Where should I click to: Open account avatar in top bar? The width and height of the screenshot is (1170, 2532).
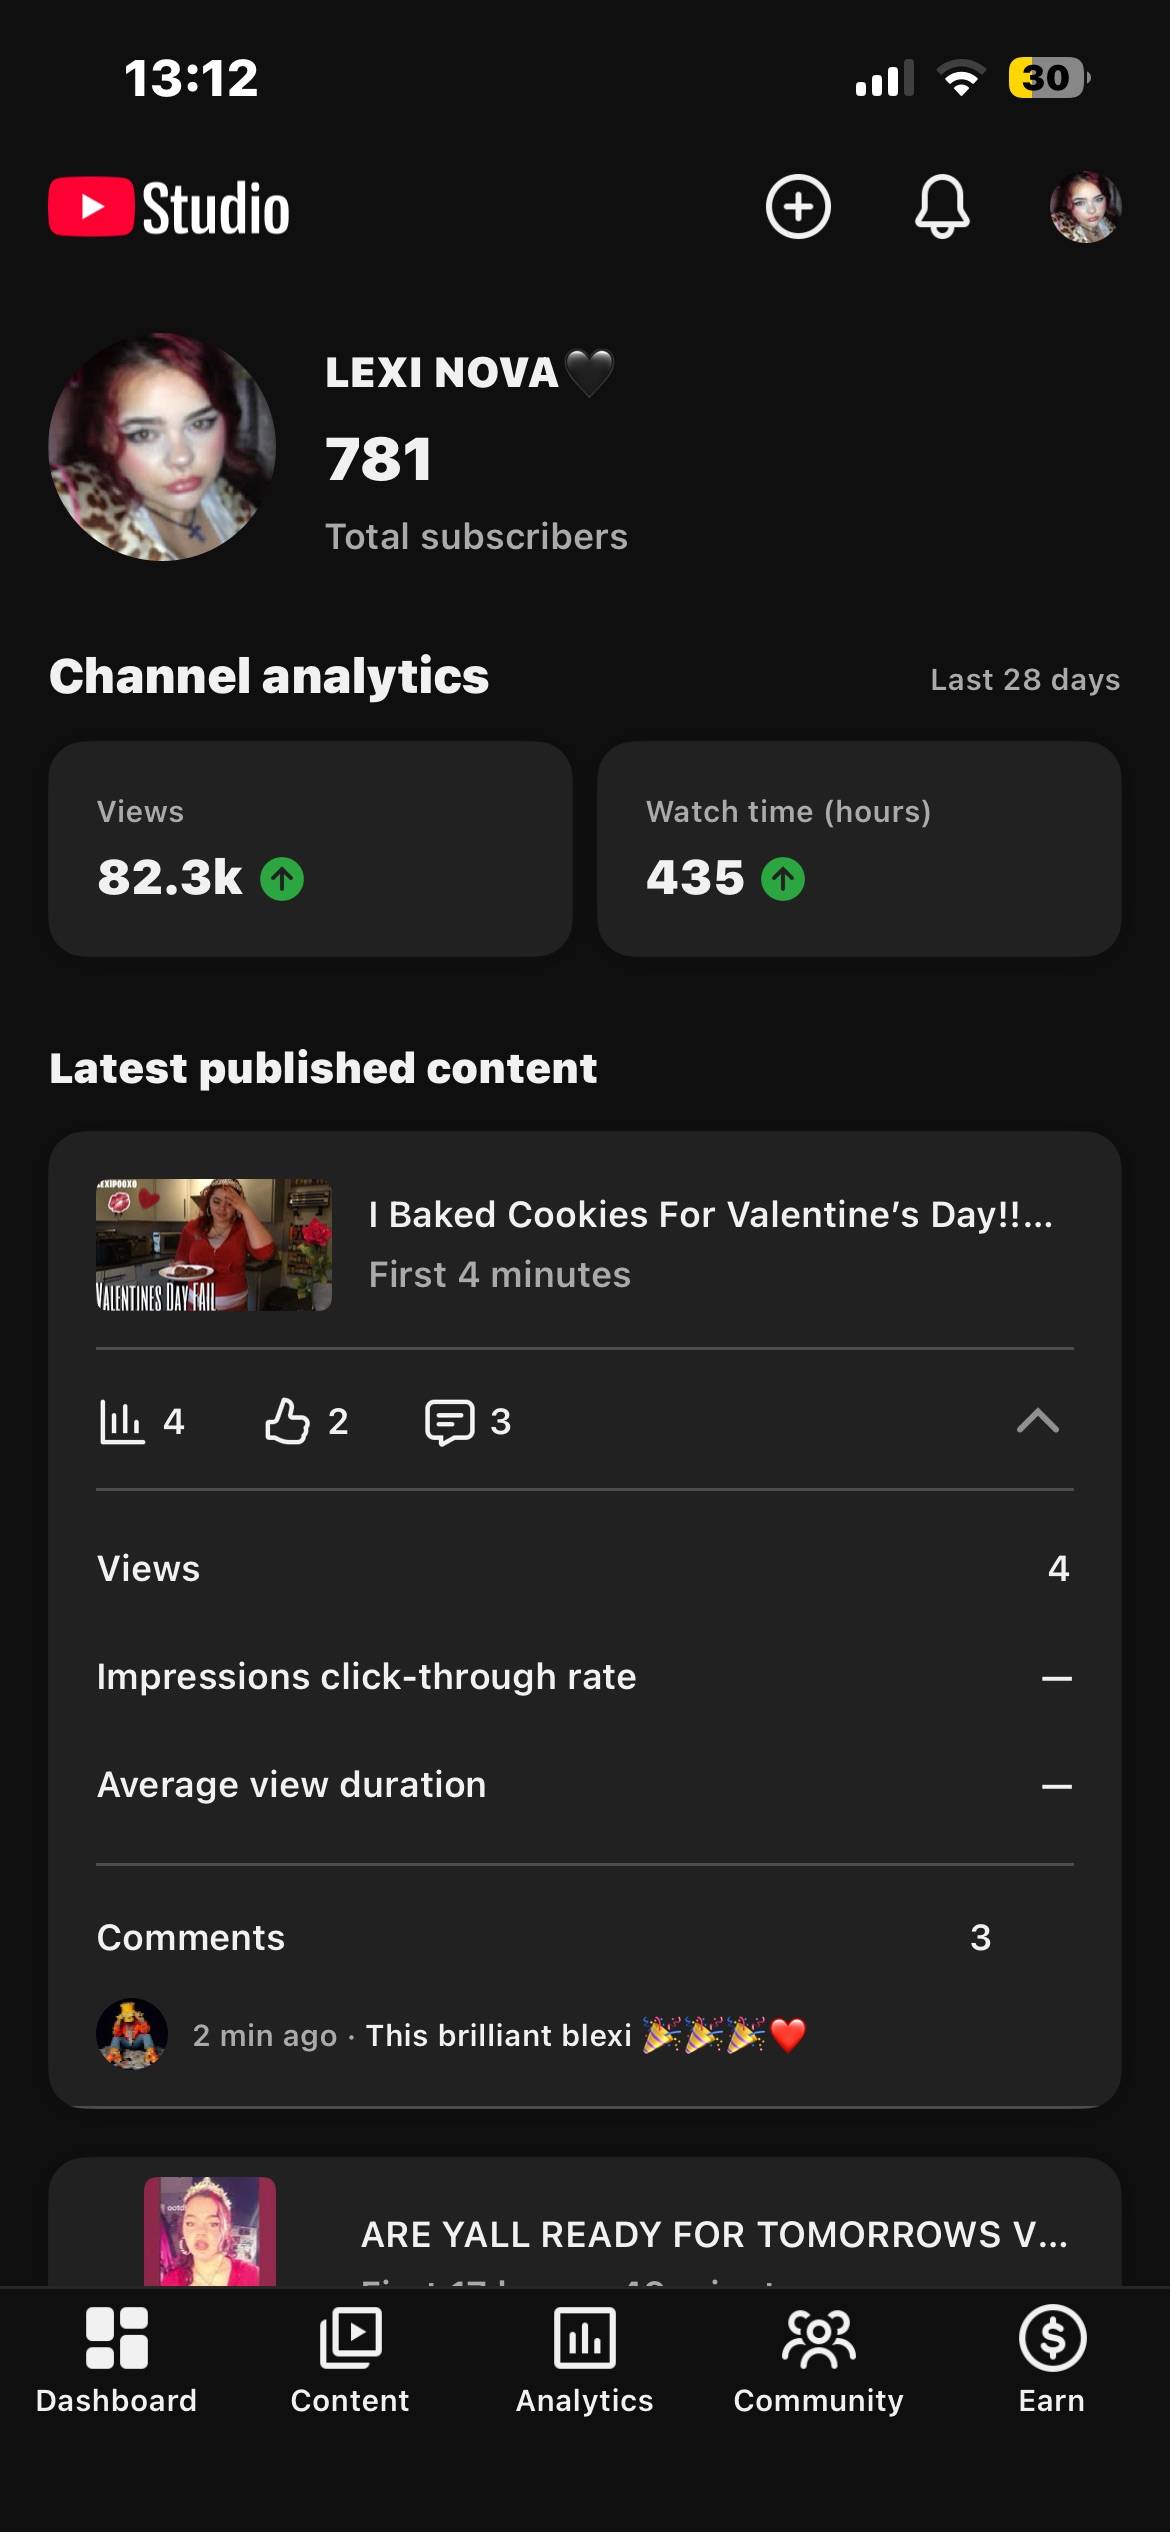pos(1085,207)
